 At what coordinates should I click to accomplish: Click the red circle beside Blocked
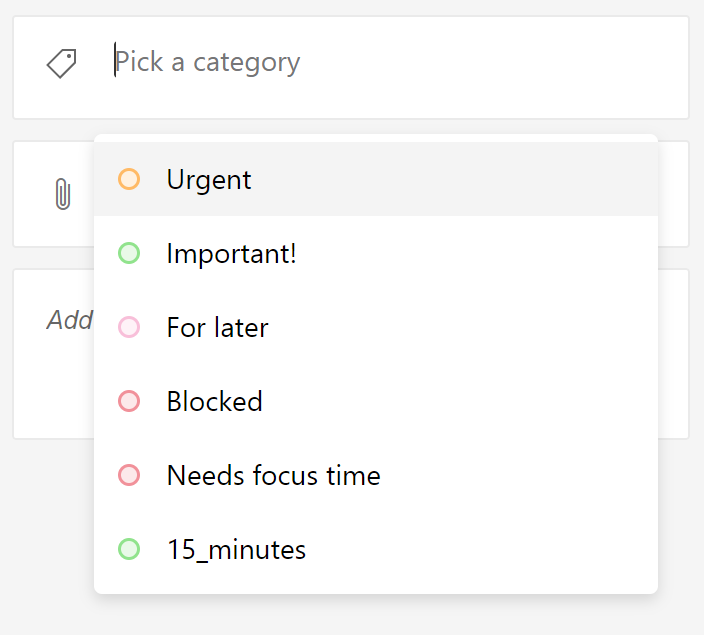(129, 401)
